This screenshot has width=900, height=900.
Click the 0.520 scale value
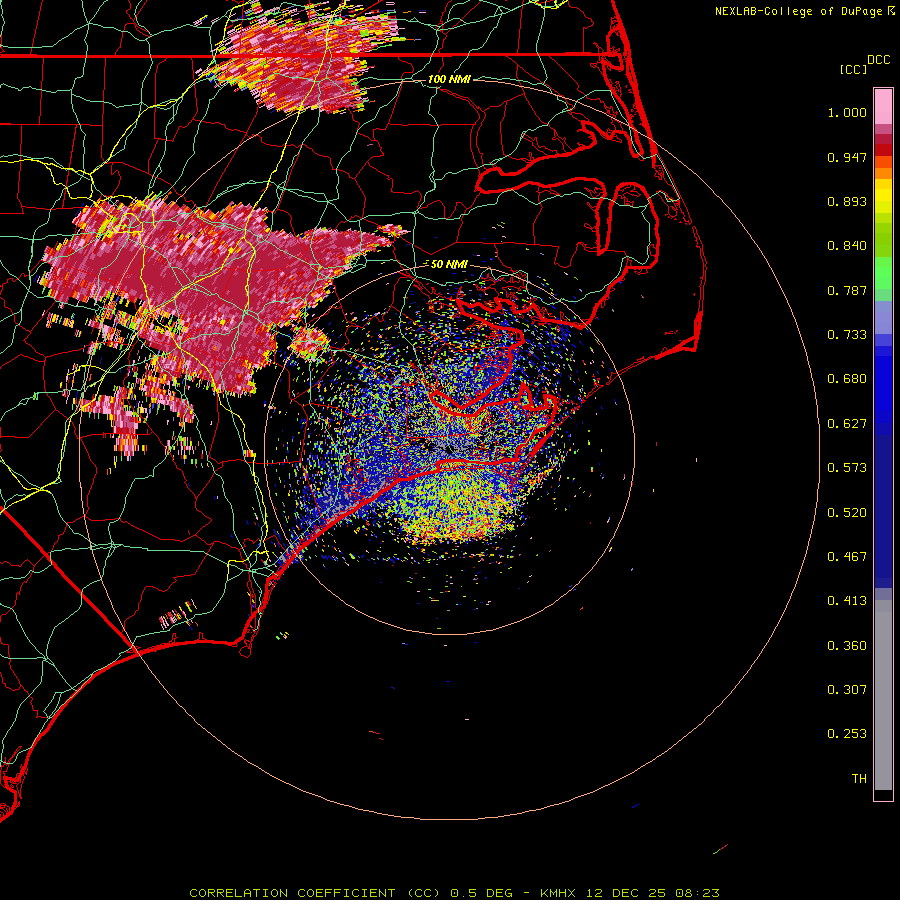click(x=847, y=513)
